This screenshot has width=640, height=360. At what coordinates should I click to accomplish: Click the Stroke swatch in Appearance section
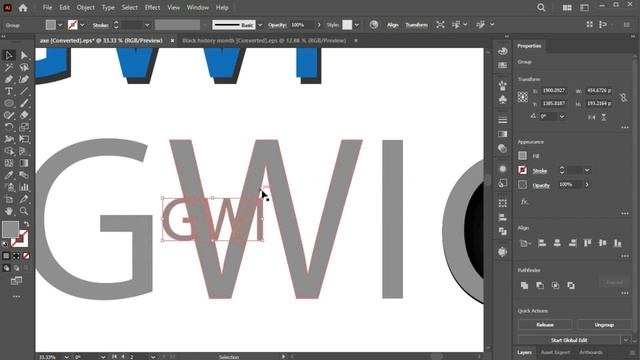[522, 170]
